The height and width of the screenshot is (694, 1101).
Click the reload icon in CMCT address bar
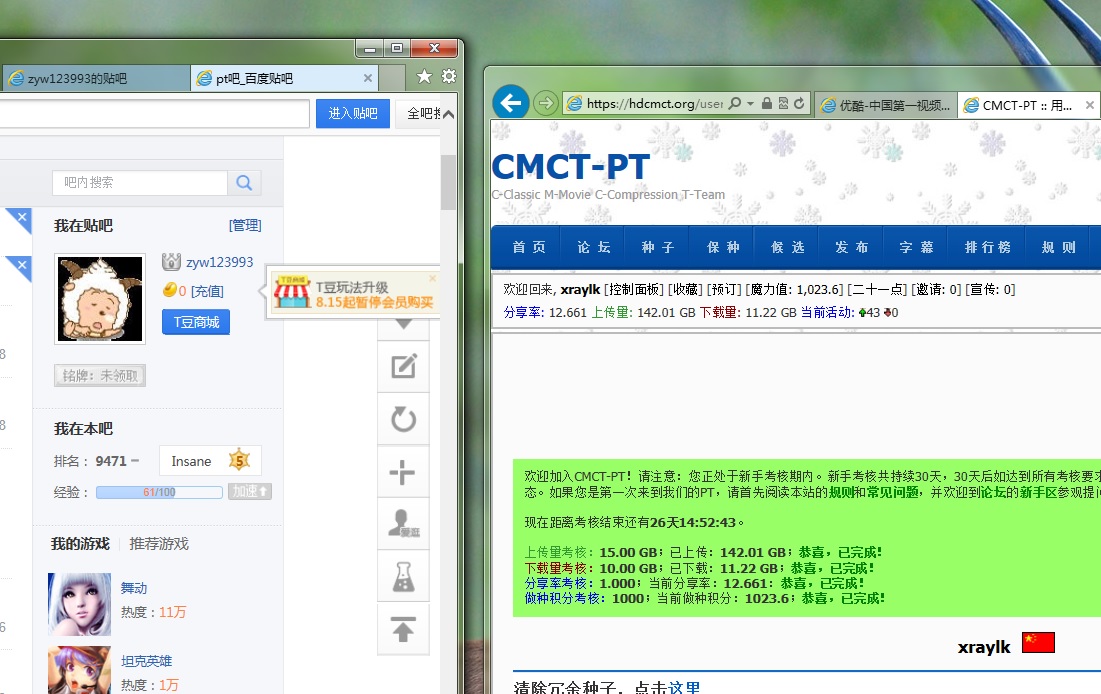(x=799, y=103)
